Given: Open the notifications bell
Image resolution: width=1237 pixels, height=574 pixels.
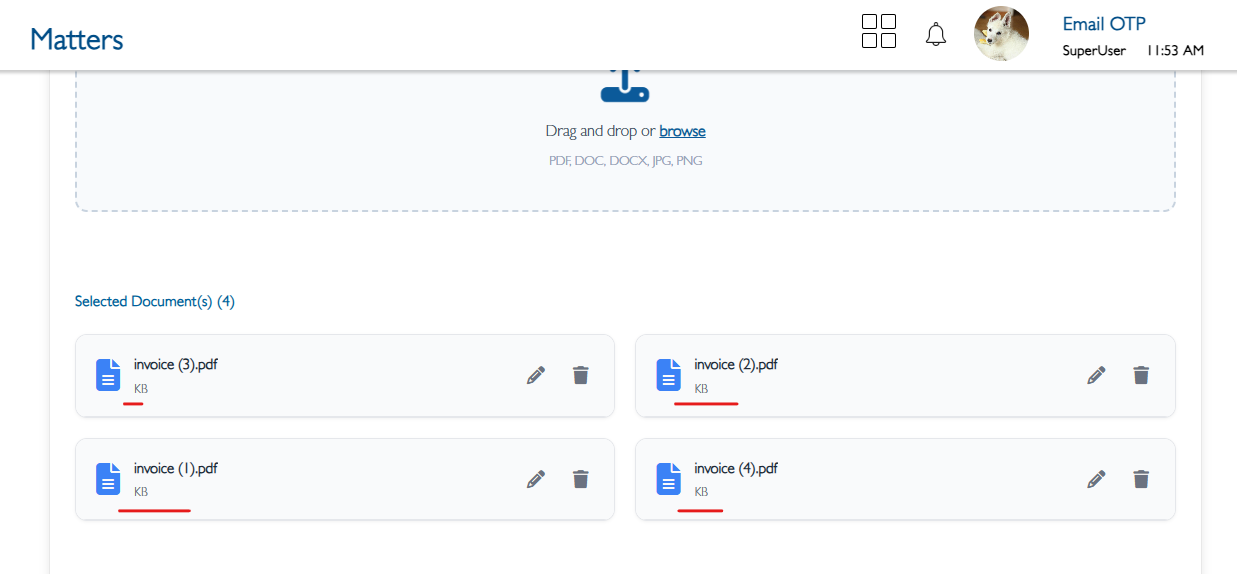Looking at the screenshot, I should (x=936, y=35).
